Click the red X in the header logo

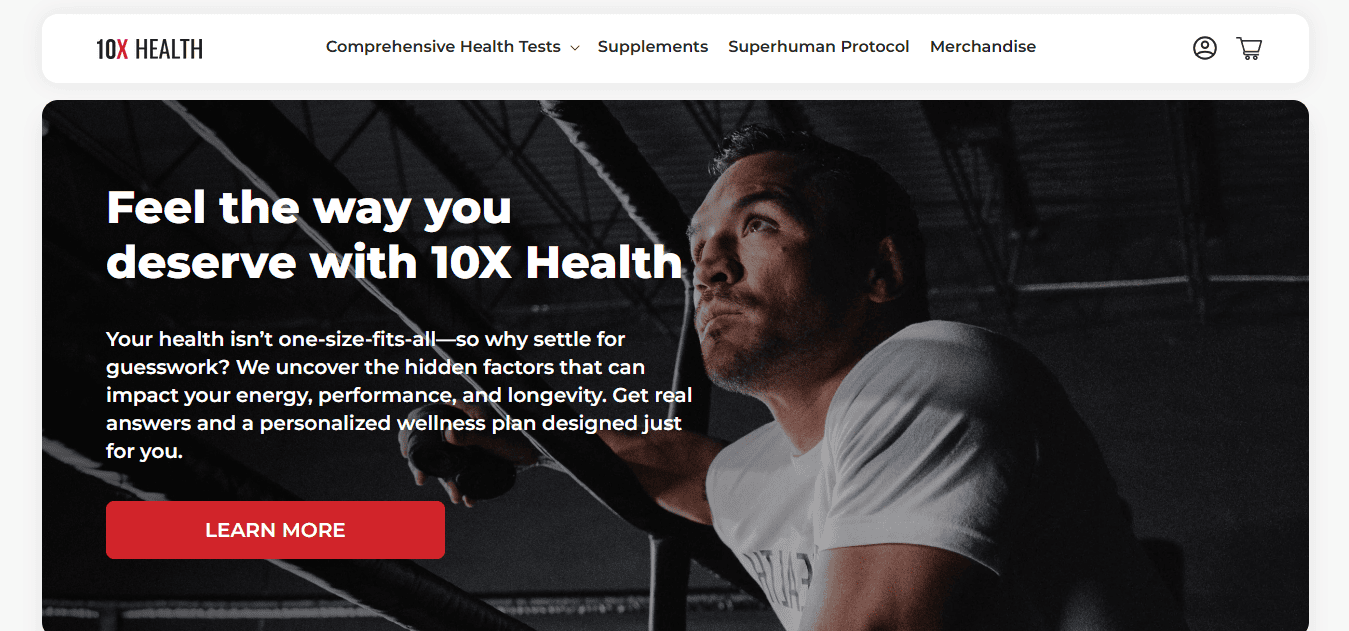click(x=122, y=48)
